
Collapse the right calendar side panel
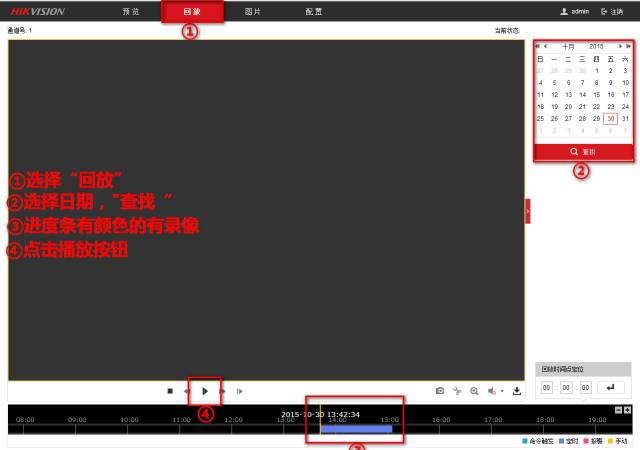click(527, 210)
